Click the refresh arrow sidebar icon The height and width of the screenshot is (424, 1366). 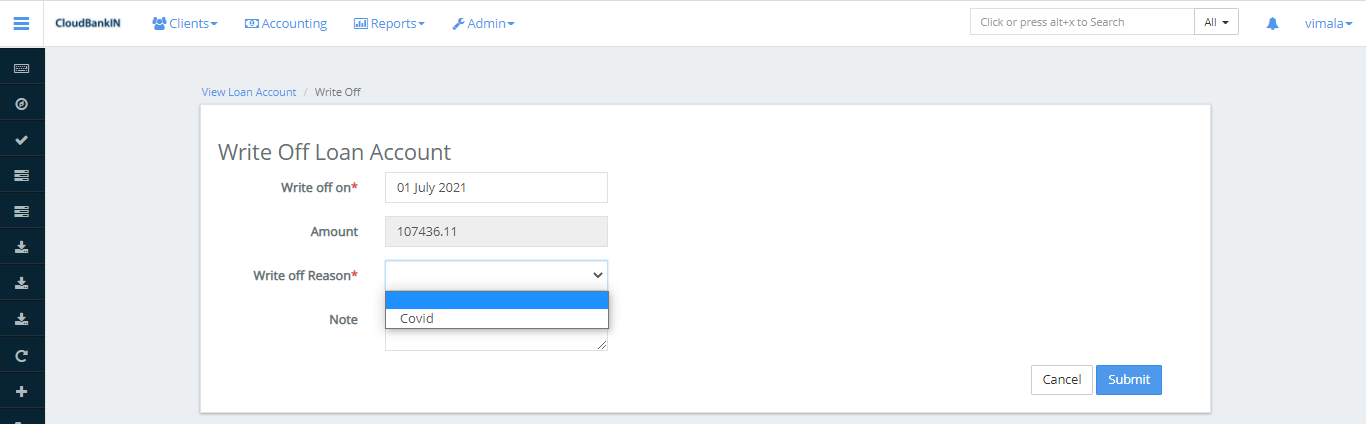[x=22, y=356]
